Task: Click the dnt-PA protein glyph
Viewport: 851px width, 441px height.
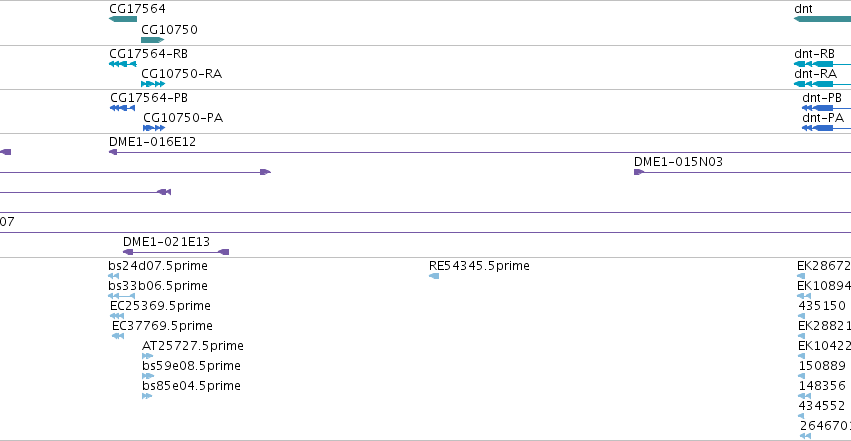Action: point(826,128)
